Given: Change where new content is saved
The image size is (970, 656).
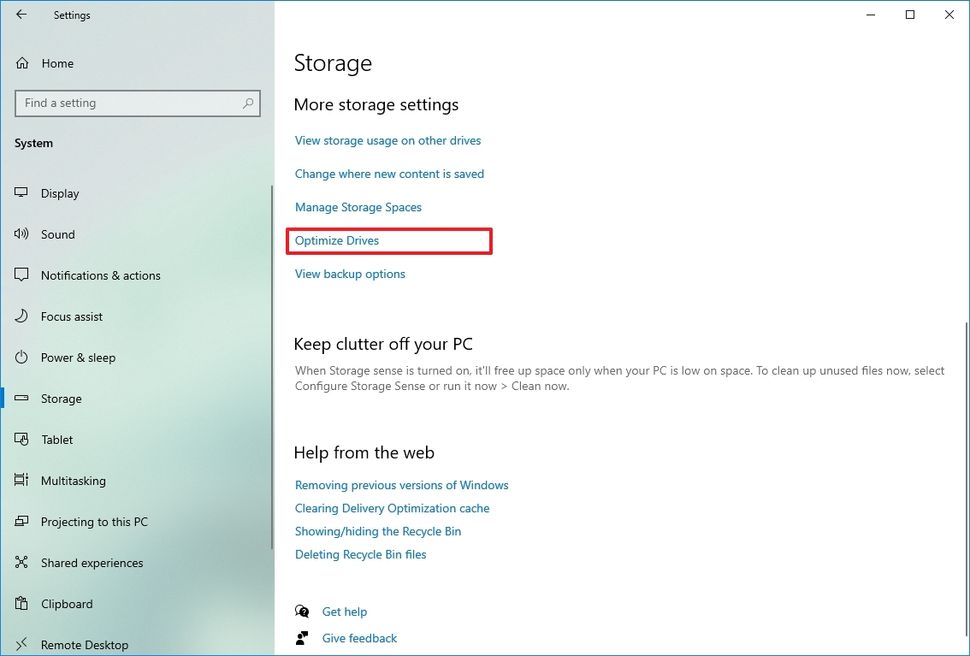Looking at the screenshot, I should 389,173.
